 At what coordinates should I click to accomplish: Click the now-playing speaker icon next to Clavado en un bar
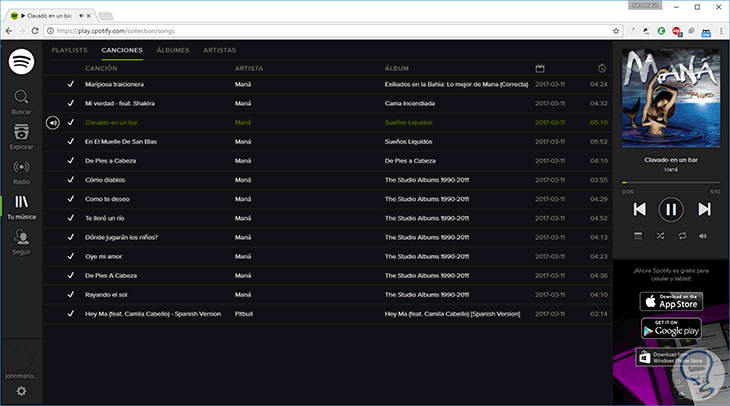pyautogui.click(x=53, y=123)
